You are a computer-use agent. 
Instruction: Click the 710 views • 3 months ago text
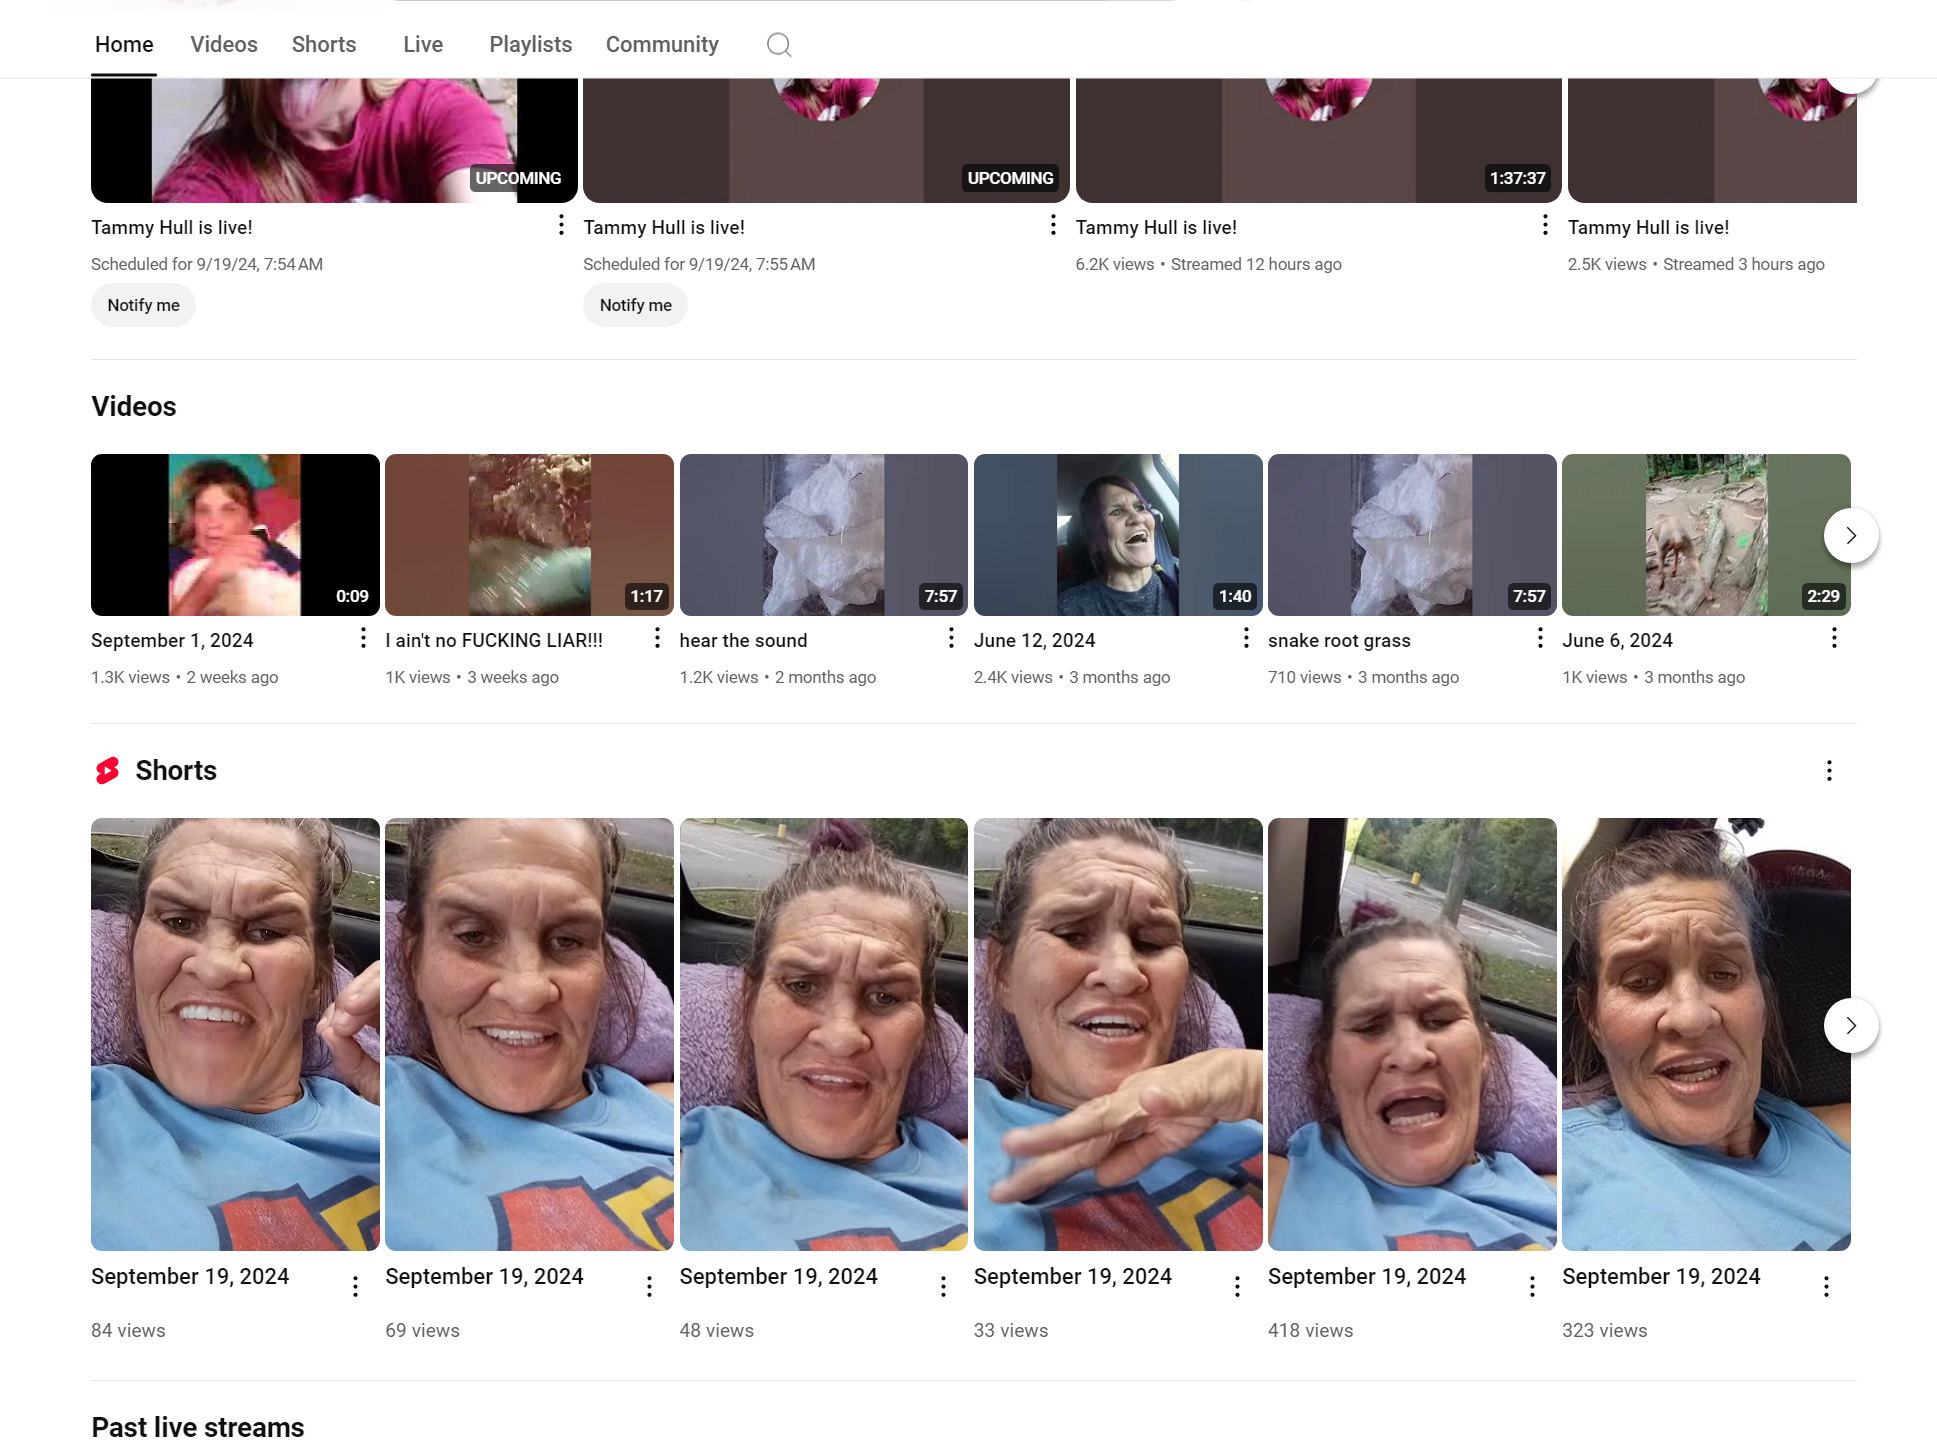1363,678
